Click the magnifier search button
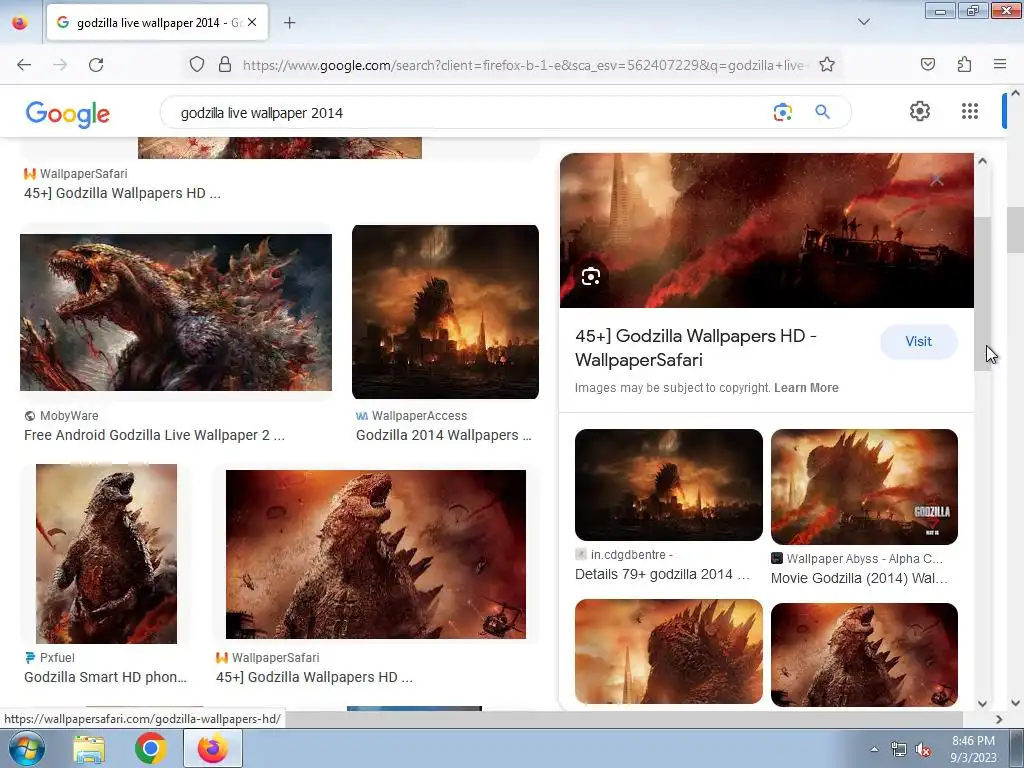Viewport: 1024px width, 768px height. pos(822,112)
